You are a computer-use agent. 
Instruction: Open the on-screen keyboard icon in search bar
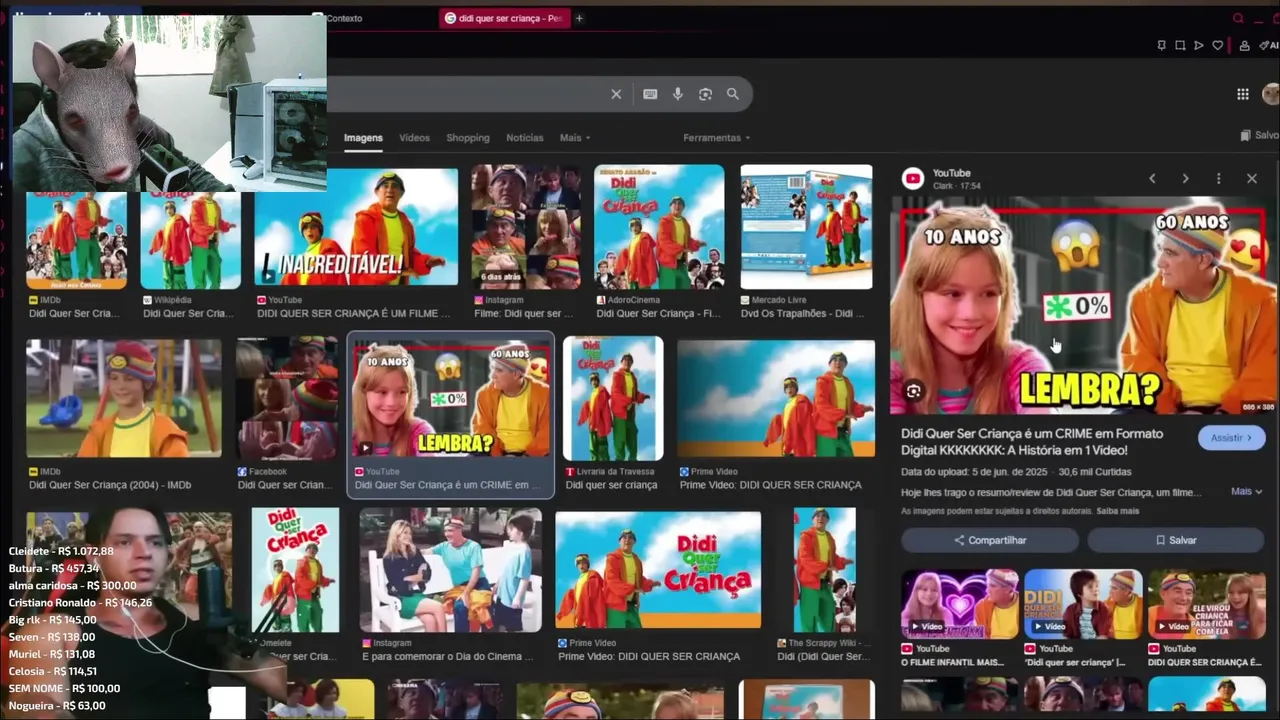650,94
